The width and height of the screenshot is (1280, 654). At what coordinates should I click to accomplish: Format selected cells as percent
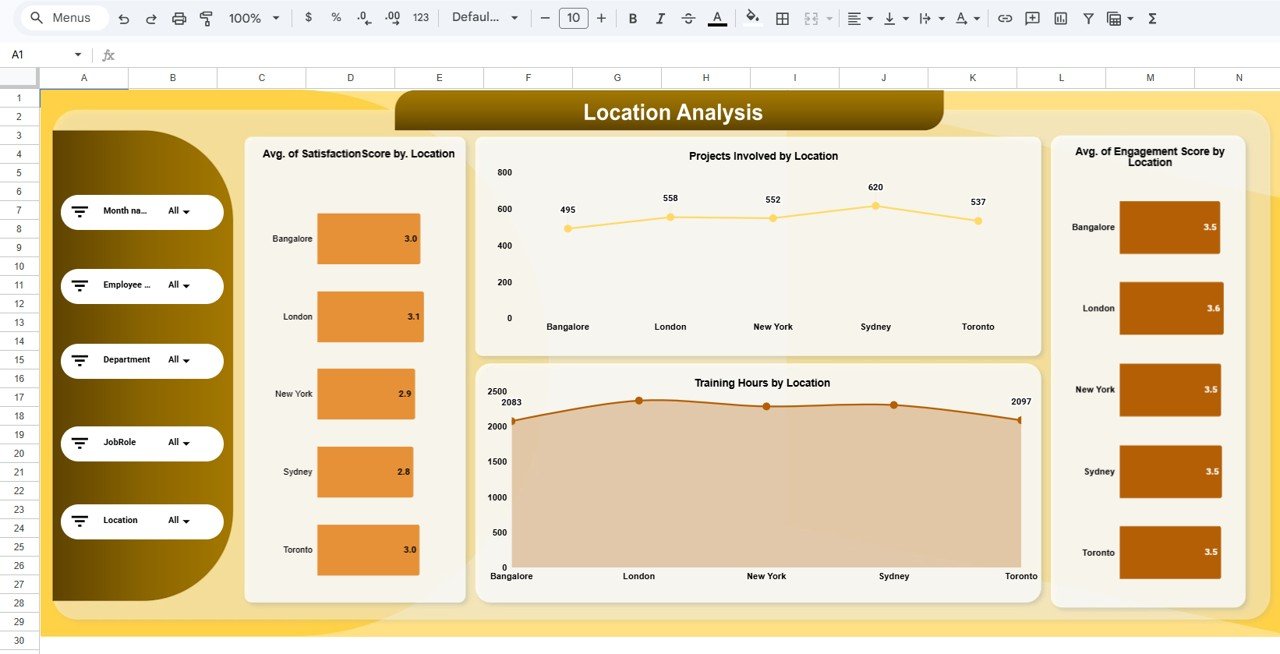click(336, 18)
